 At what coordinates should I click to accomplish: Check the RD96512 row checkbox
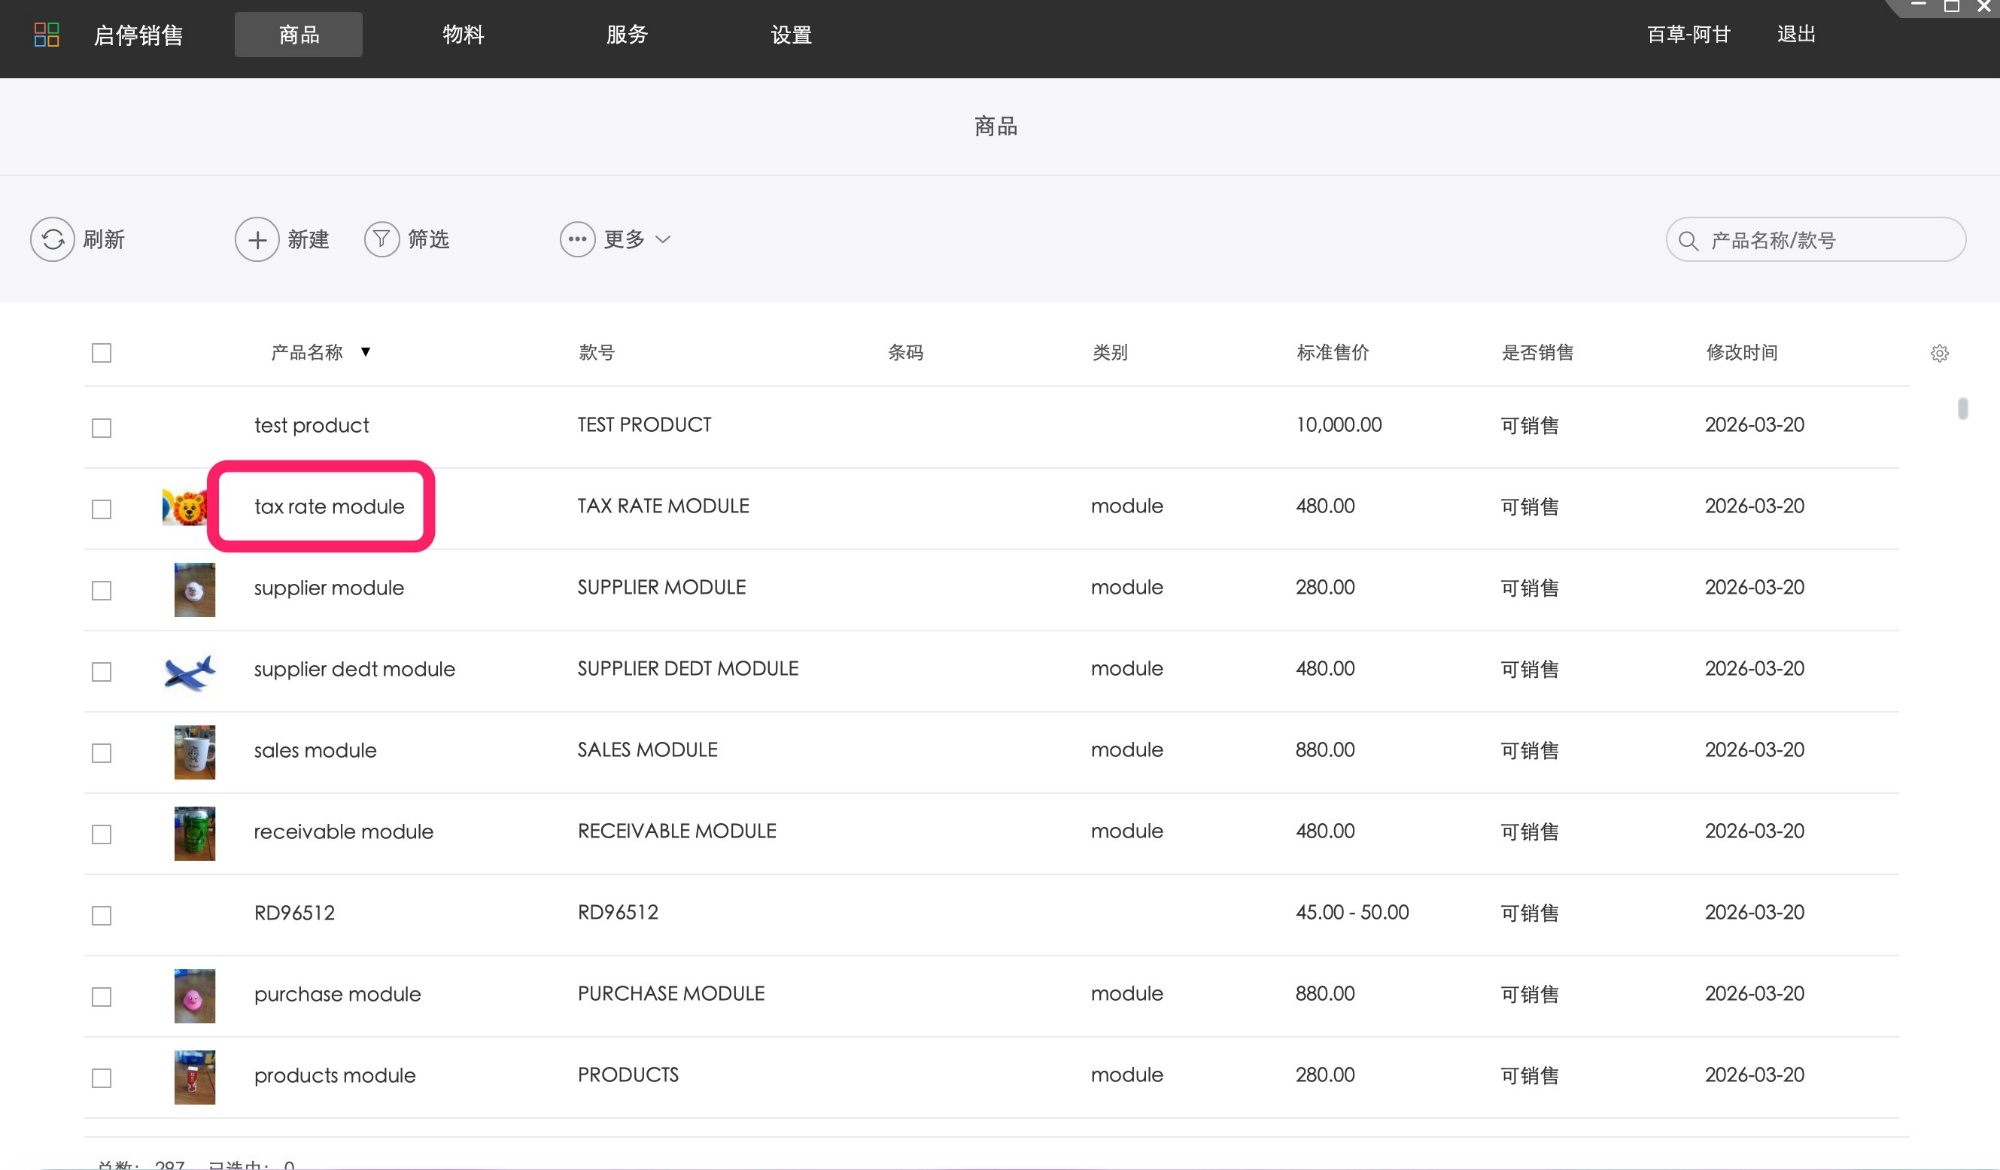pyautogui.click(x=102, y=915)
